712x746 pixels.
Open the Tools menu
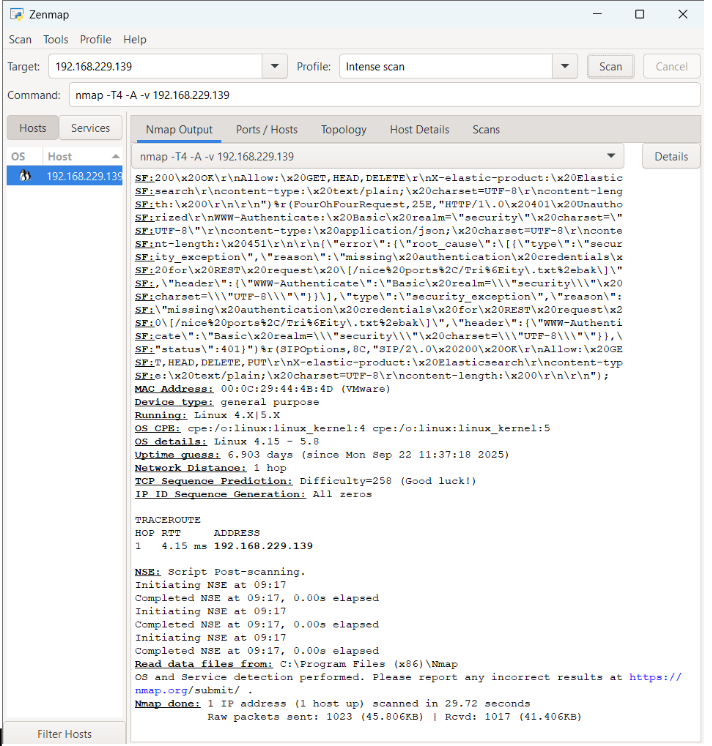[x=56, y=39]
